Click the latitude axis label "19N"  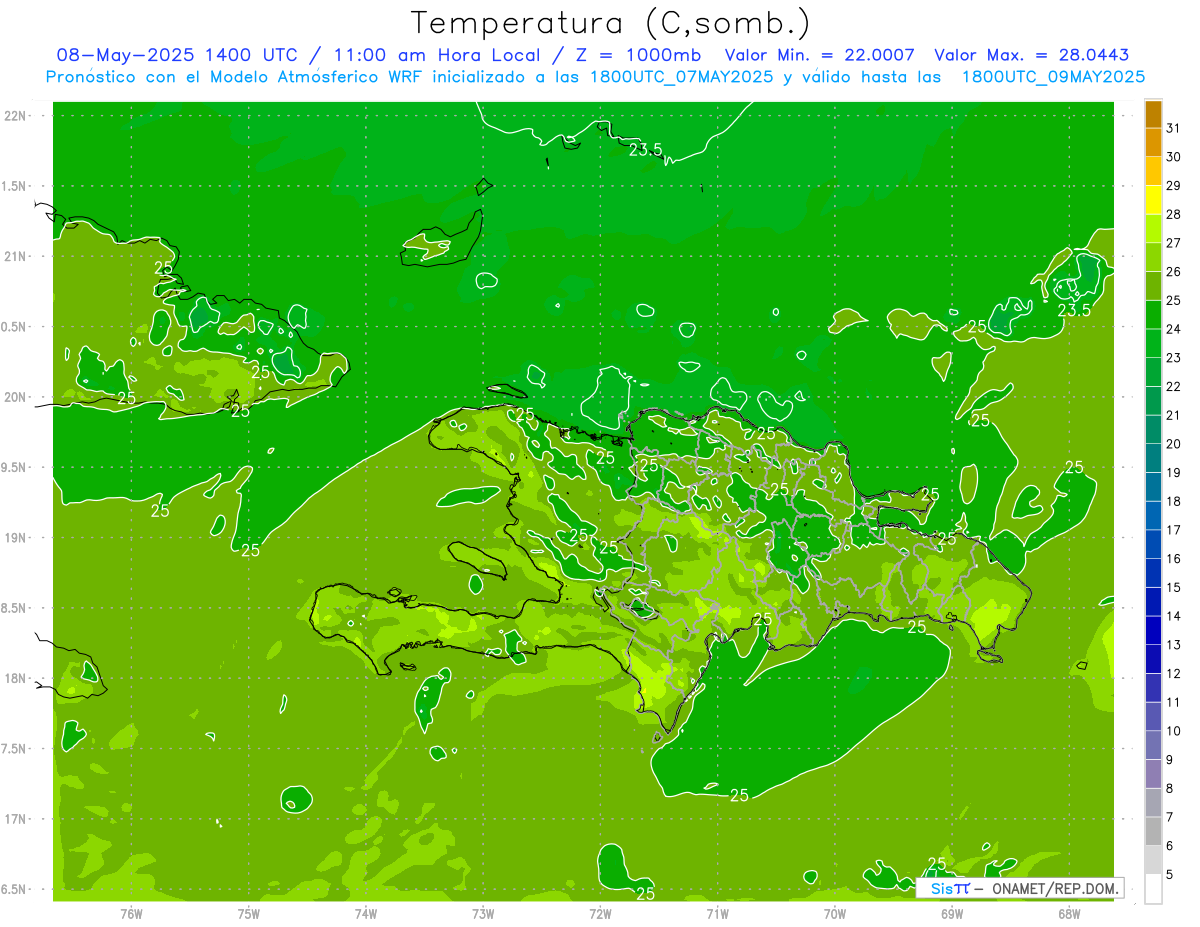17,538
